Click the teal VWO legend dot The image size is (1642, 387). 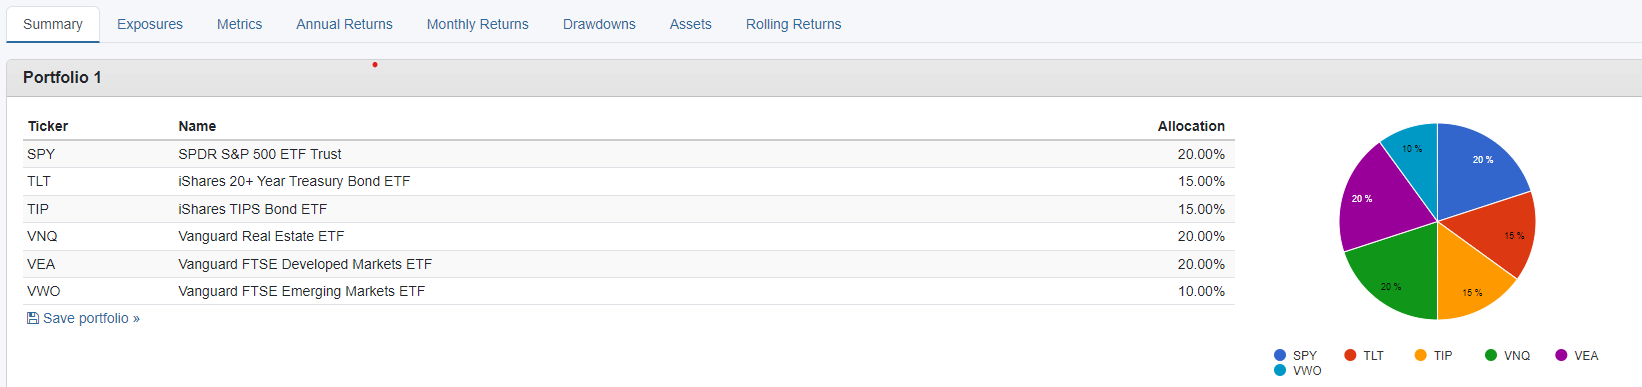(x=1280, y=370)
